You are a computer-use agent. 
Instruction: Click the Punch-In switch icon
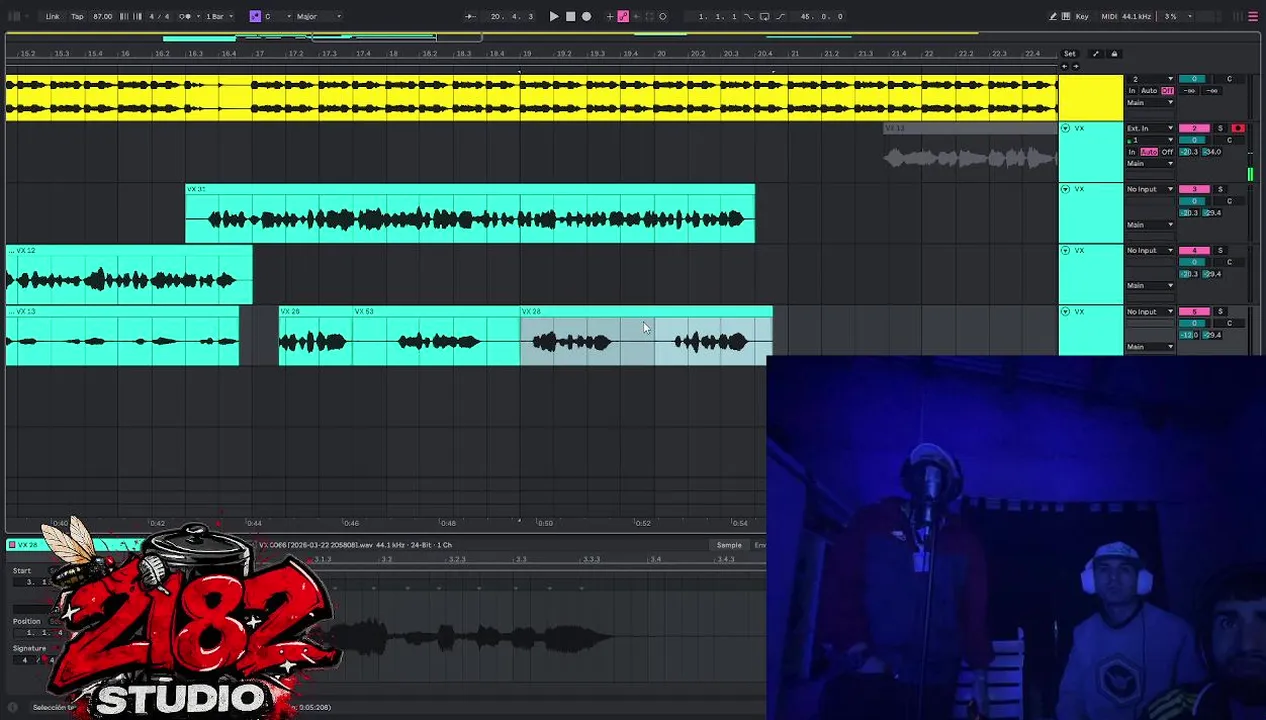[748, 16]
